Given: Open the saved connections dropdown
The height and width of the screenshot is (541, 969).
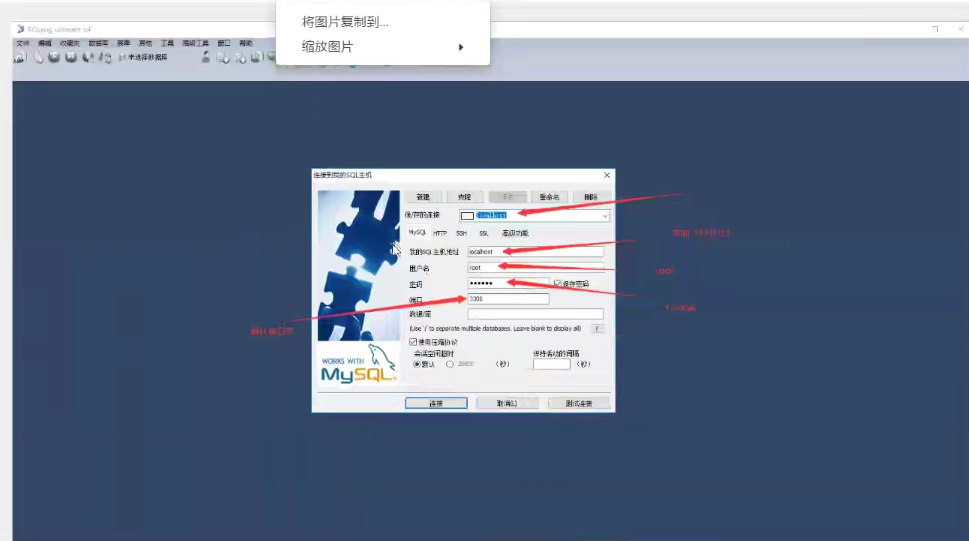Looking at the screenshot, I should click(x=605, y=215).
